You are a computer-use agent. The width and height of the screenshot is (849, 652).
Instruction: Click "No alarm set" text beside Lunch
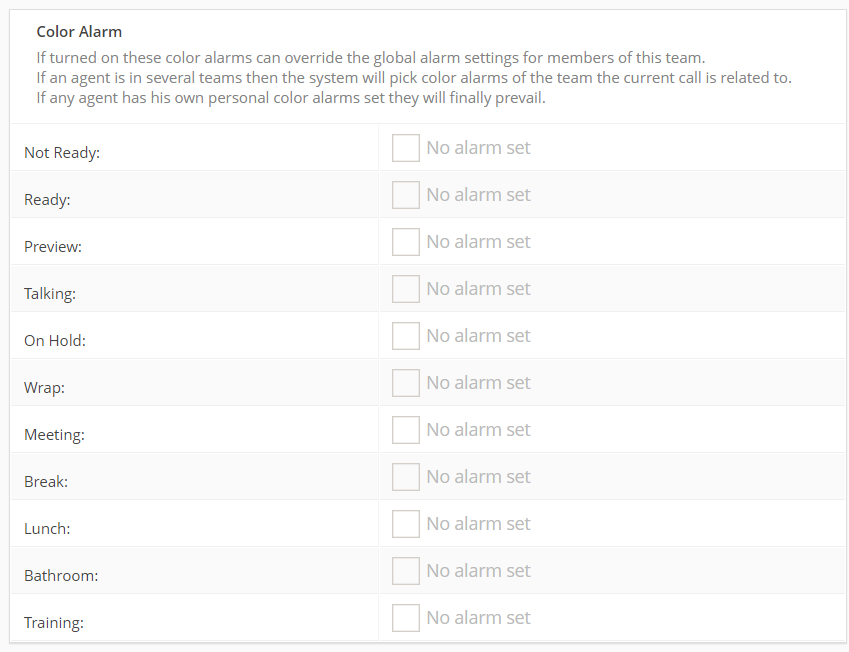point(478,524)
